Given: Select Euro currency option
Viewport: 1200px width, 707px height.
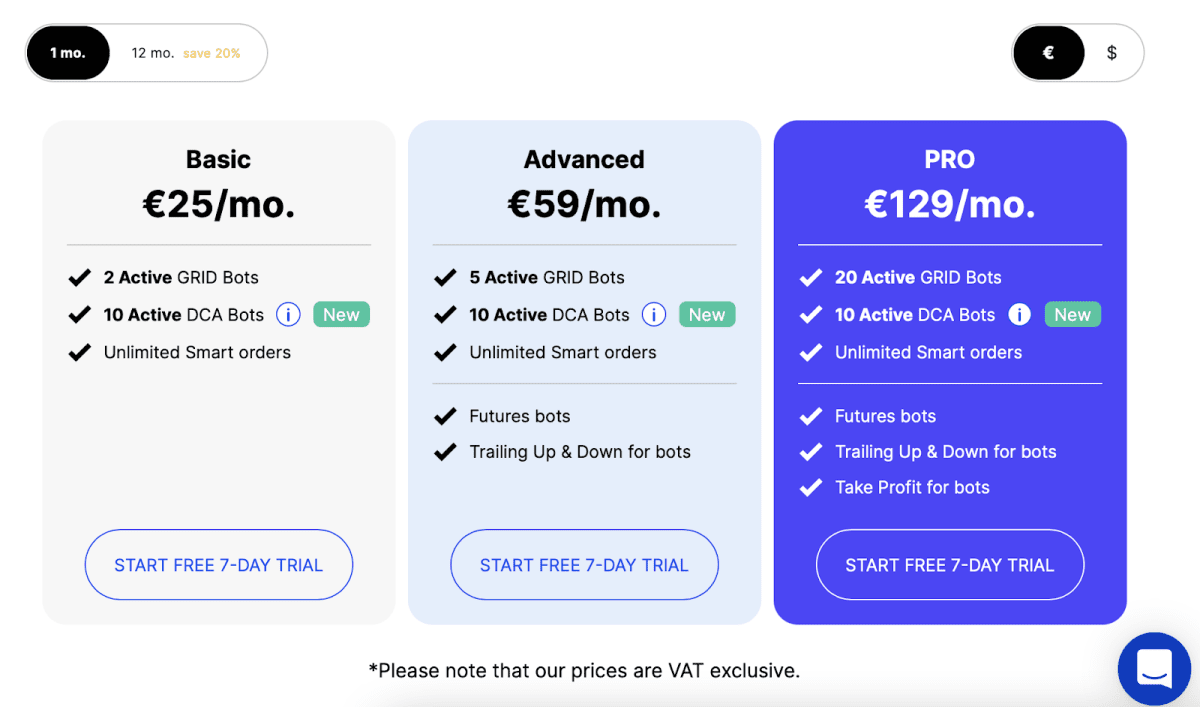Looking at the screenshot, I should [x=1048, y=53].
